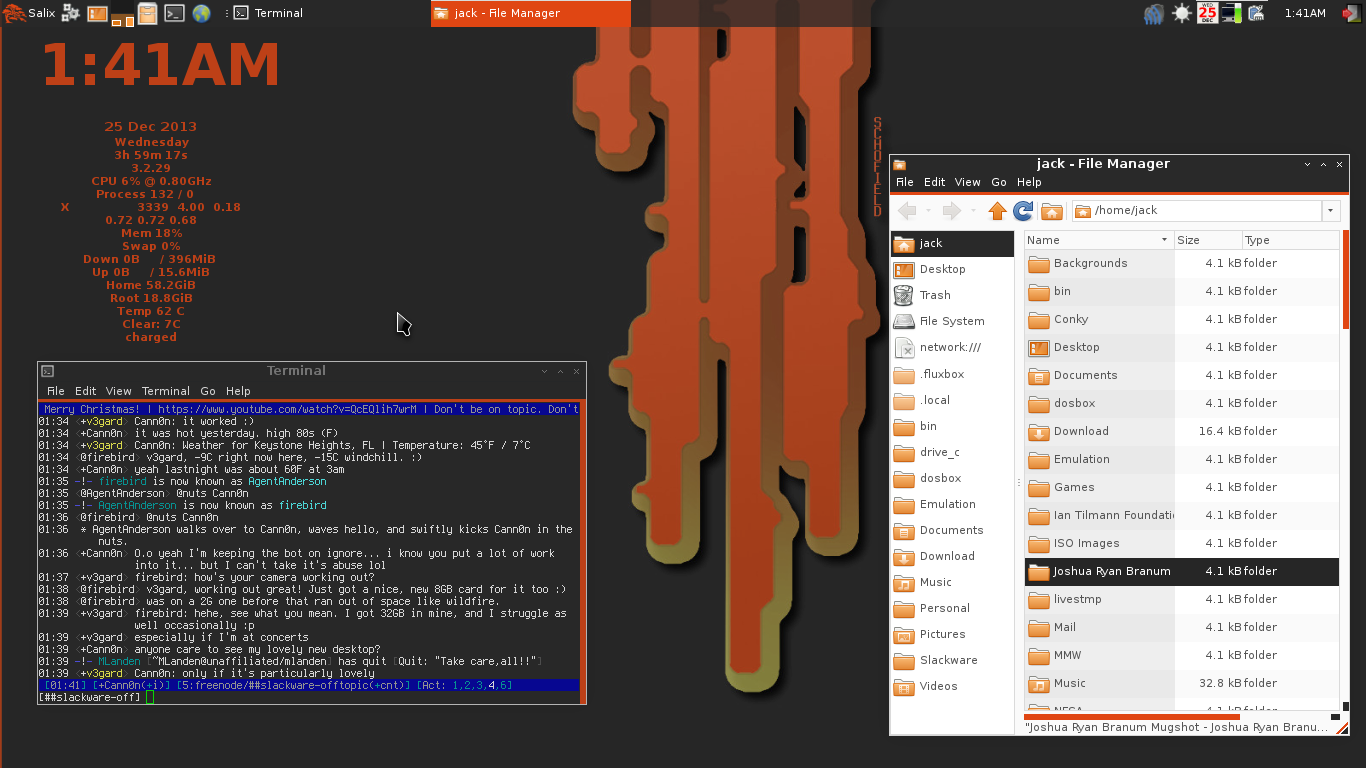Open Help menu in File Manager
This screenshot has height=768, width=1366.
[1029, 182]
